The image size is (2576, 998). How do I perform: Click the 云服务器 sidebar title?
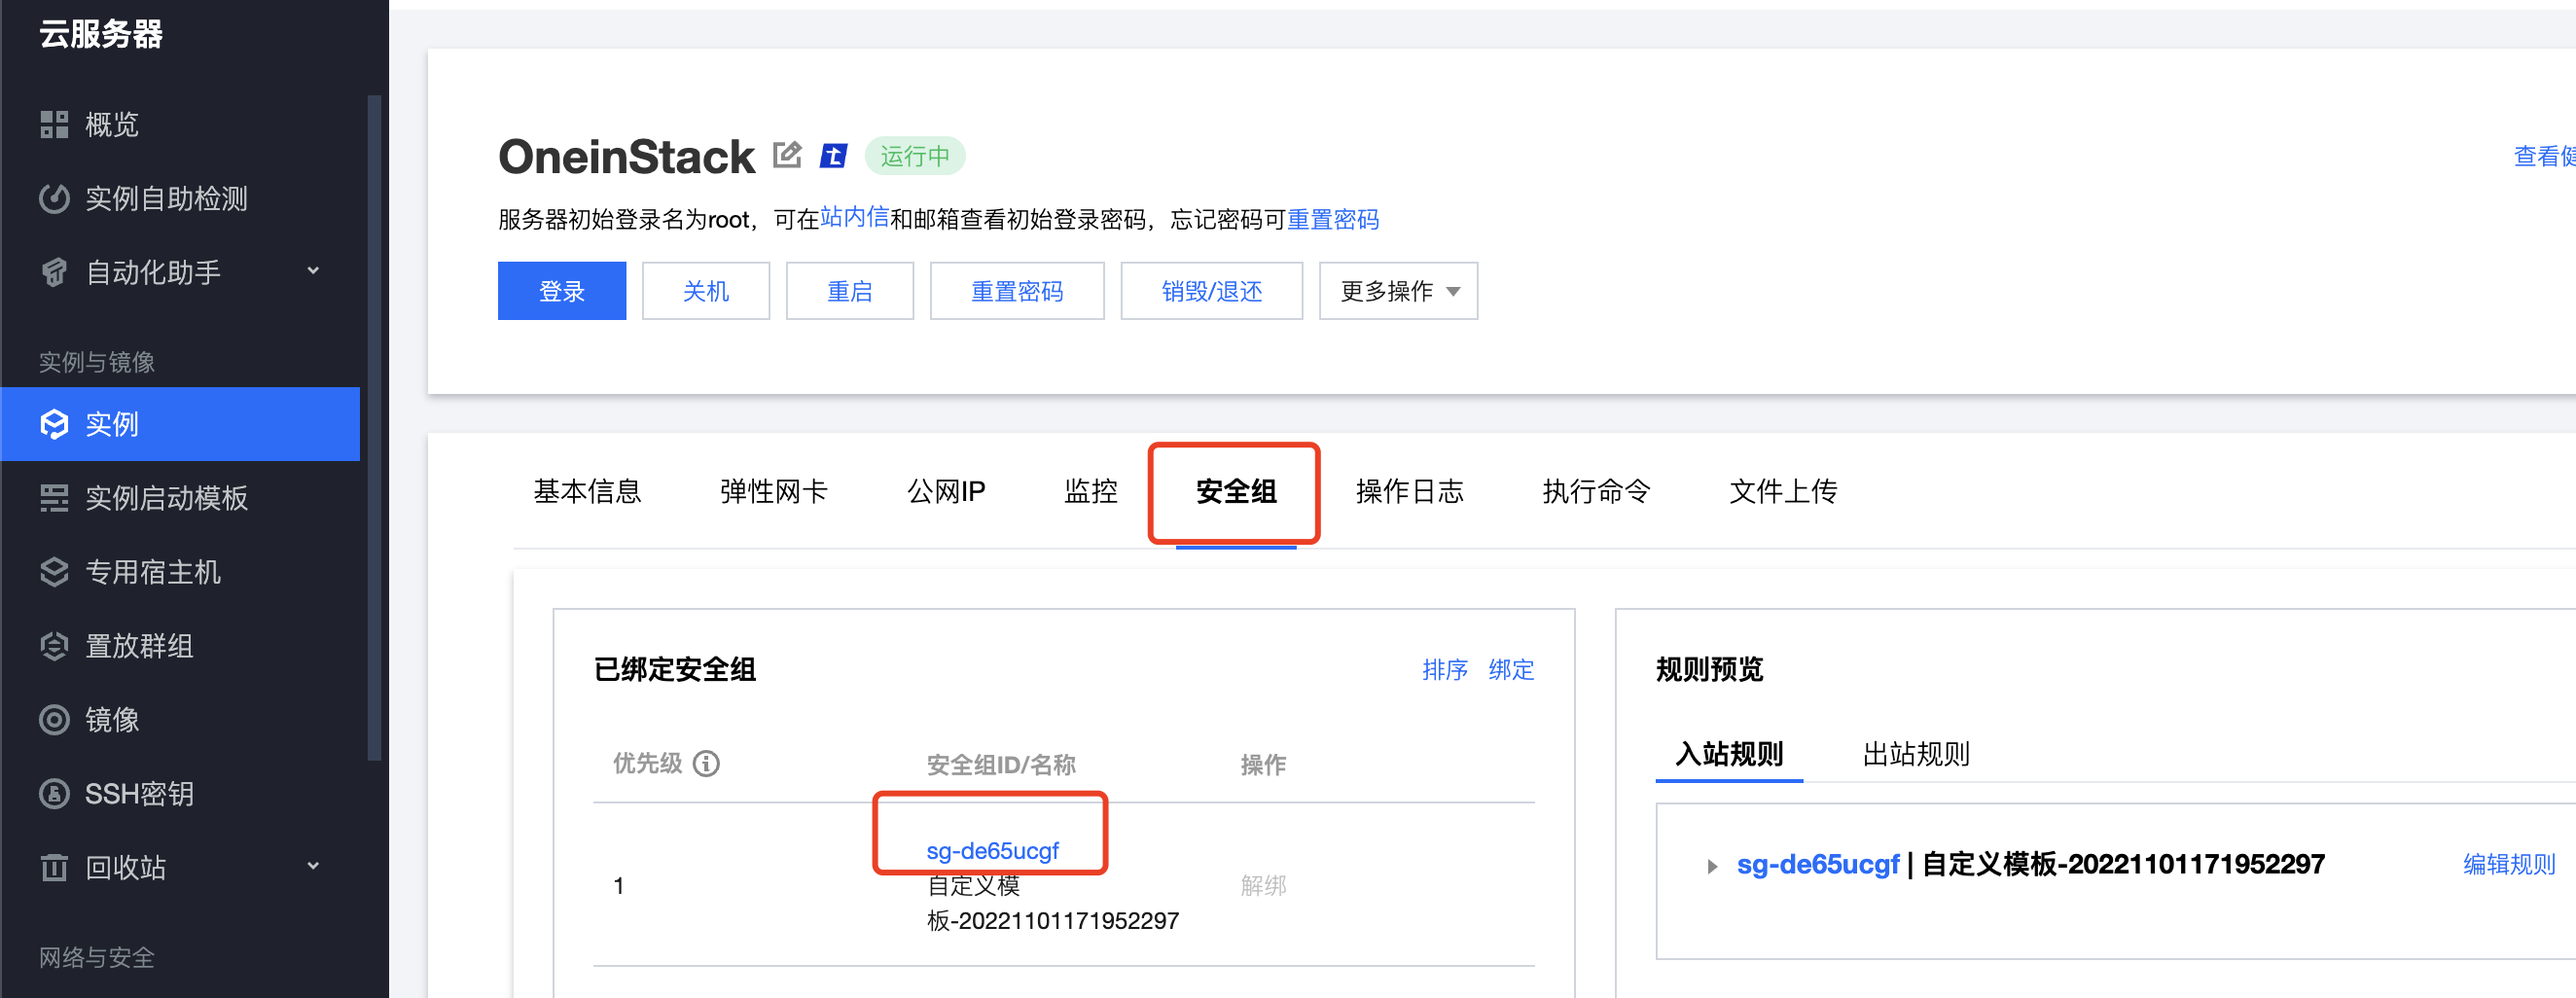101,34
